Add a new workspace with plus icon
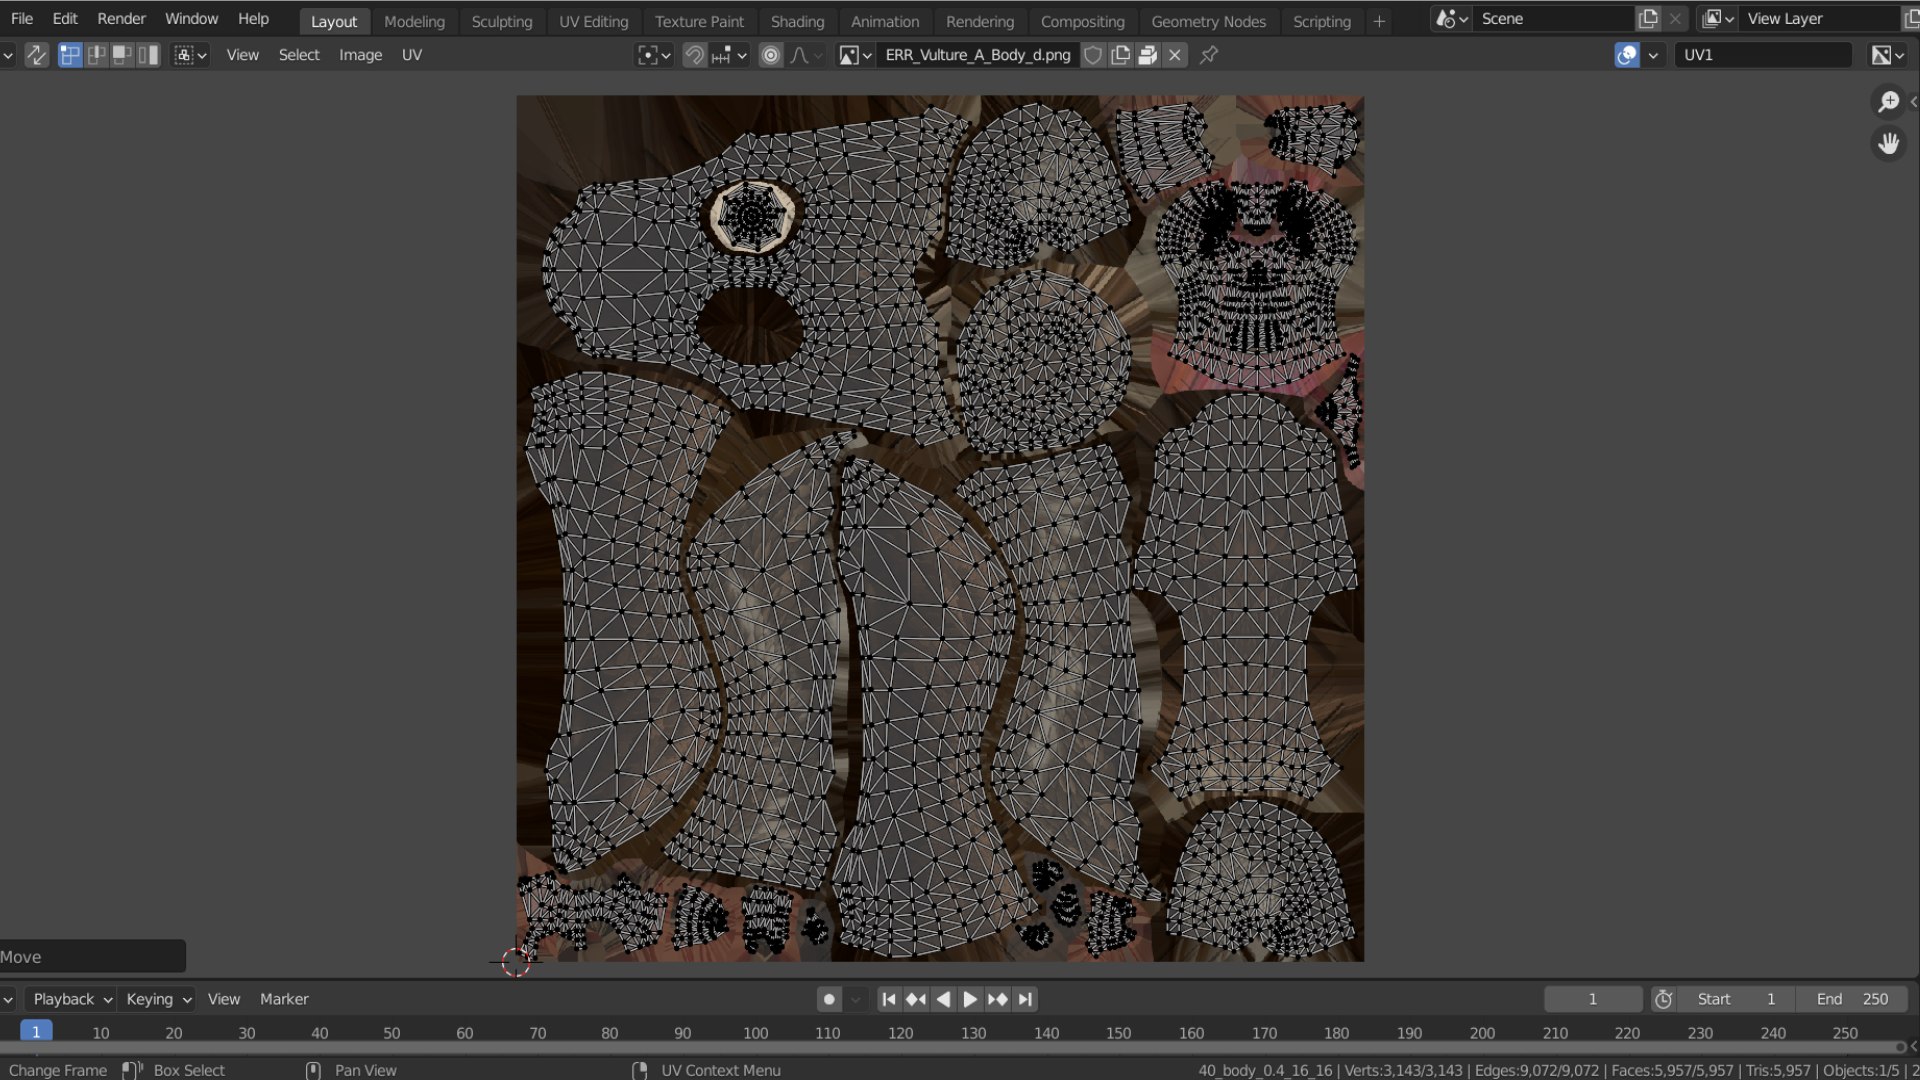1920x1080 pixels. (x=1379, y=21)
